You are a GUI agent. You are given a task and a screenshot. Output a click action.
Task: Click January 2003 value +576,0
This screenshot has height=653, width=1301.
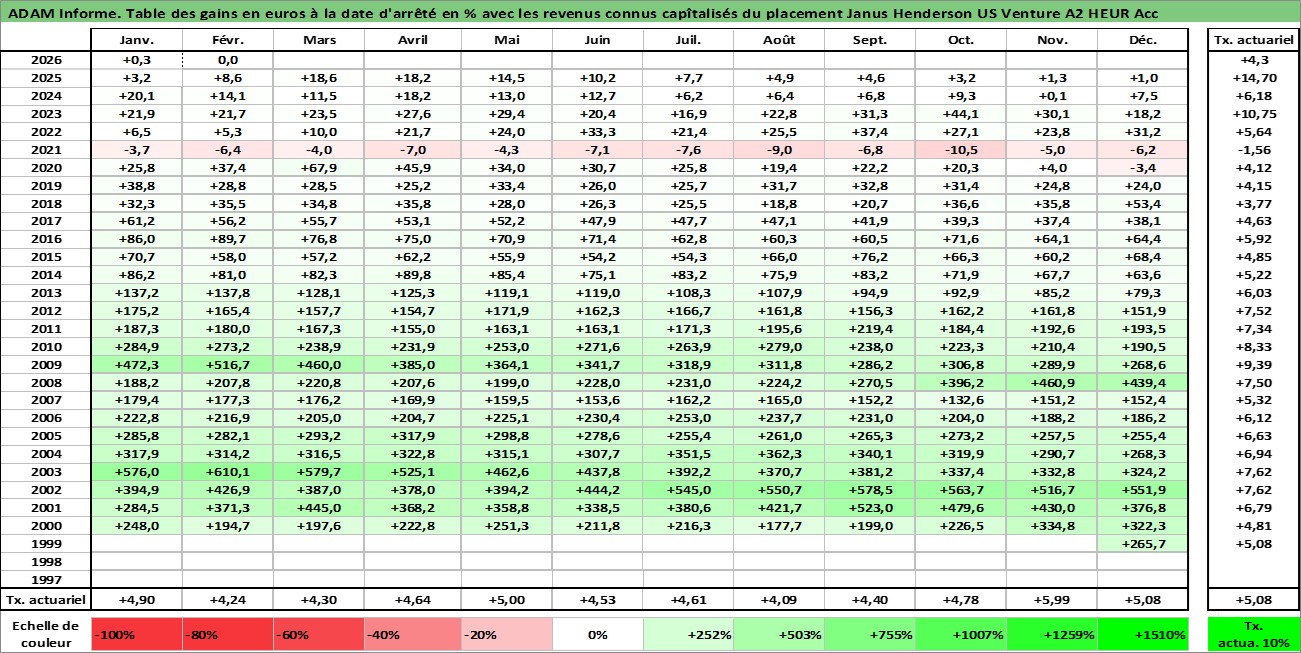tap(136, 472)
